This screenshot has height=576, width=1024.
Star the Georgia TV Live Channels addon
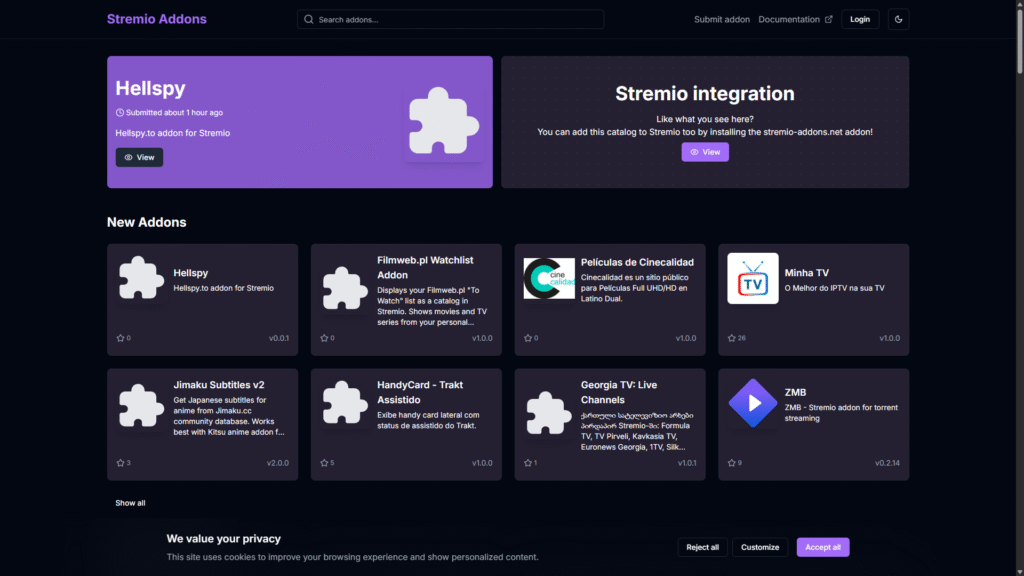pos(528,463)
